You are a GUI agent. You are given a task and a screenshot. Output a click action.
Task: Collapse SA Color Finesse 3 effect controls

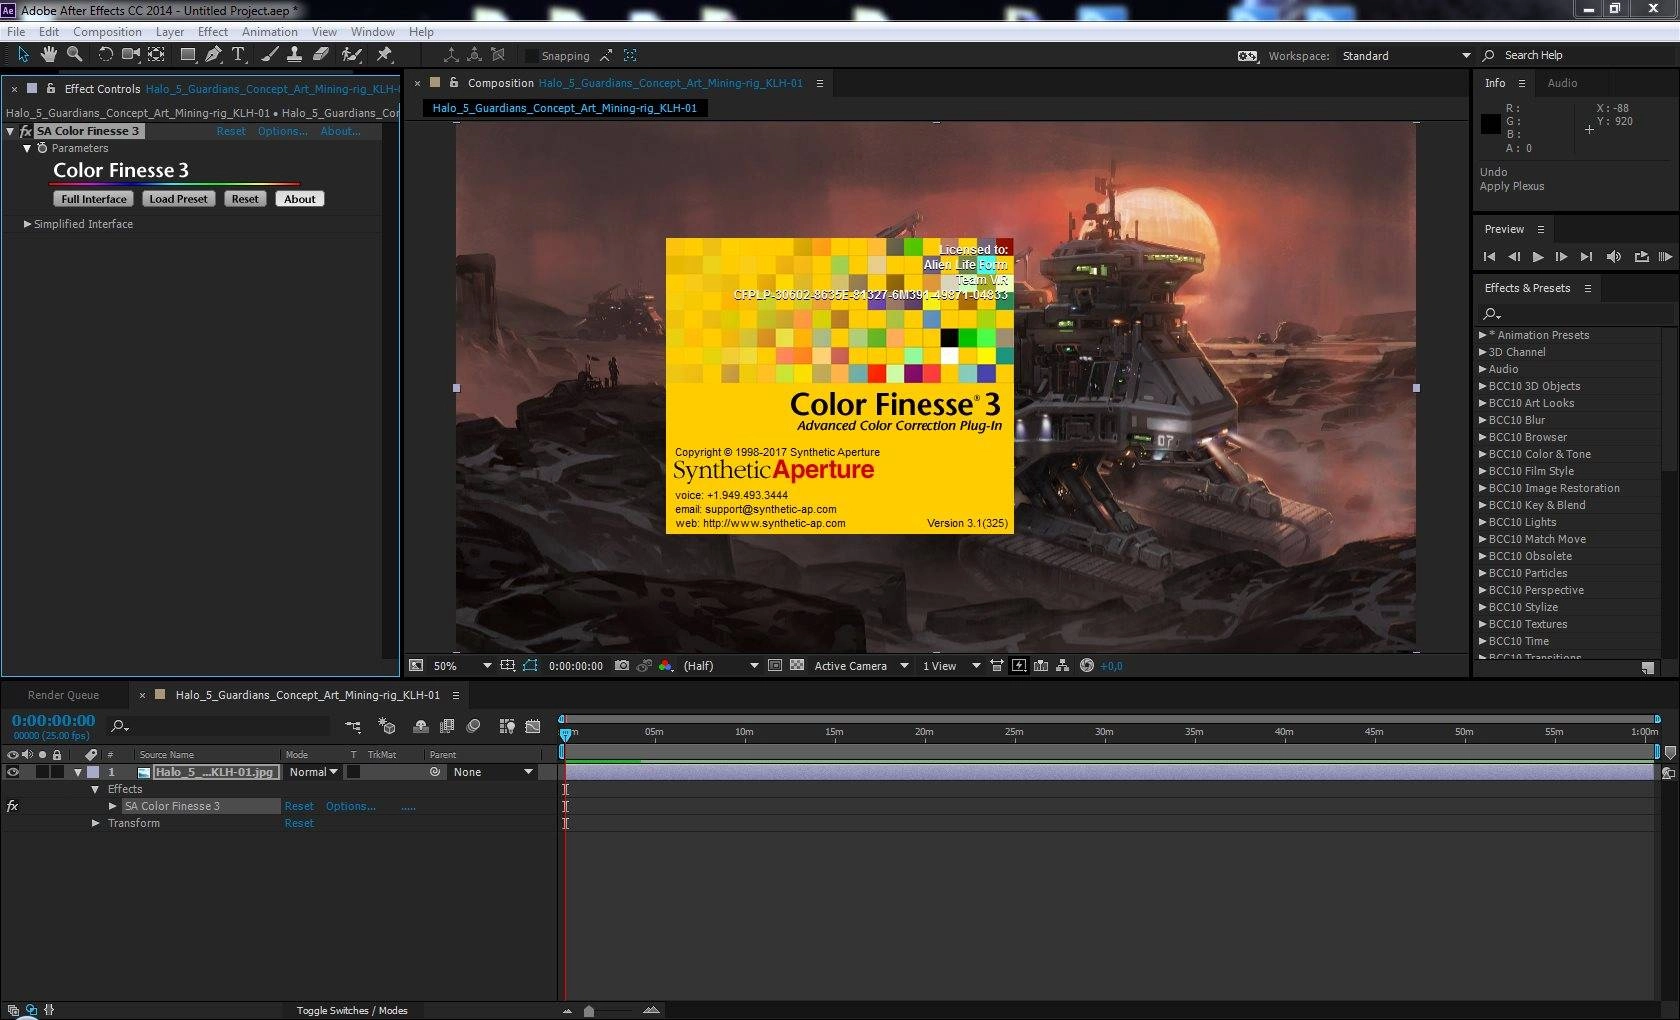(11, 131)
